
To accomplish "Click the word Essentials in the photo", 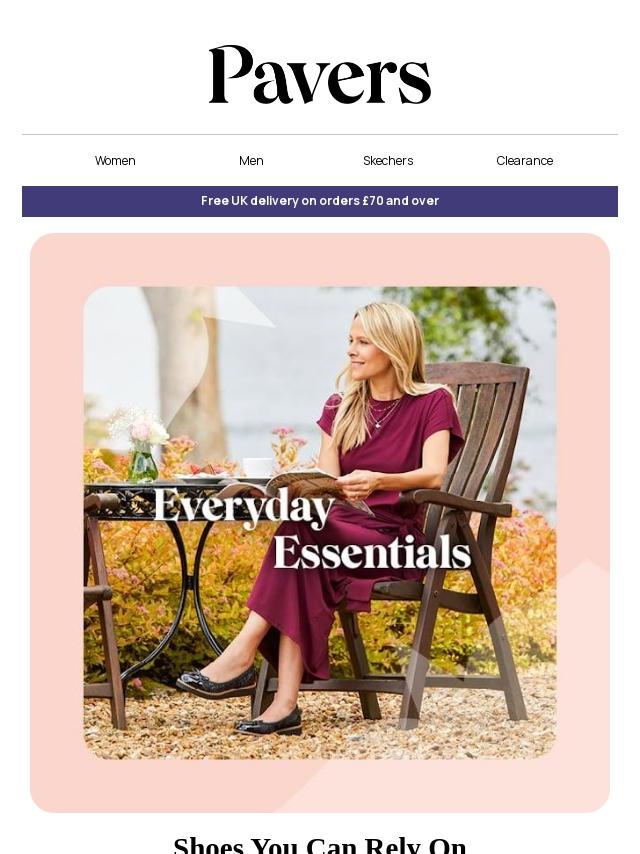I will pos(372,552).
